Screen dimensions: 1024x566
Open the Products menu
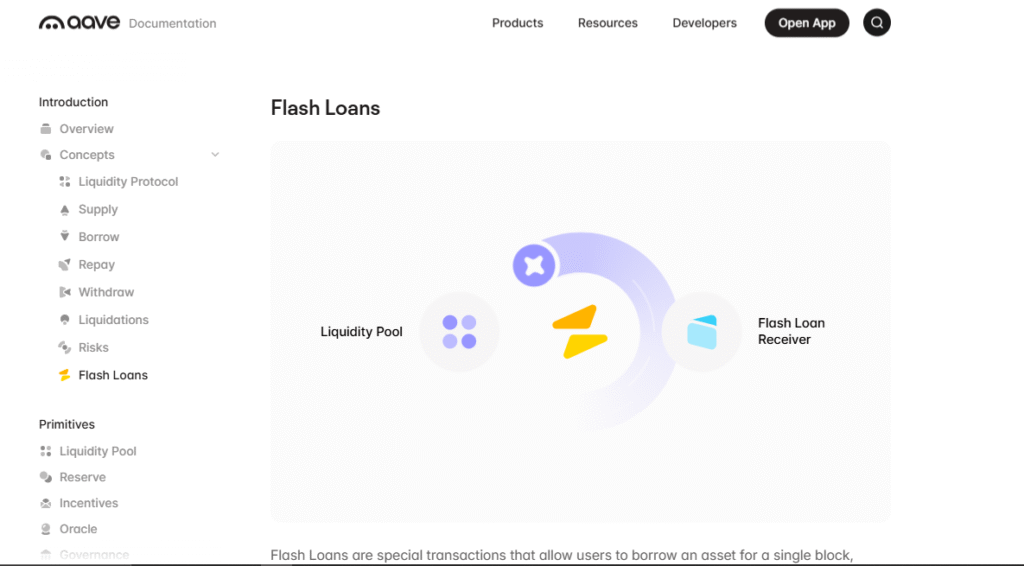coord(517,23)
